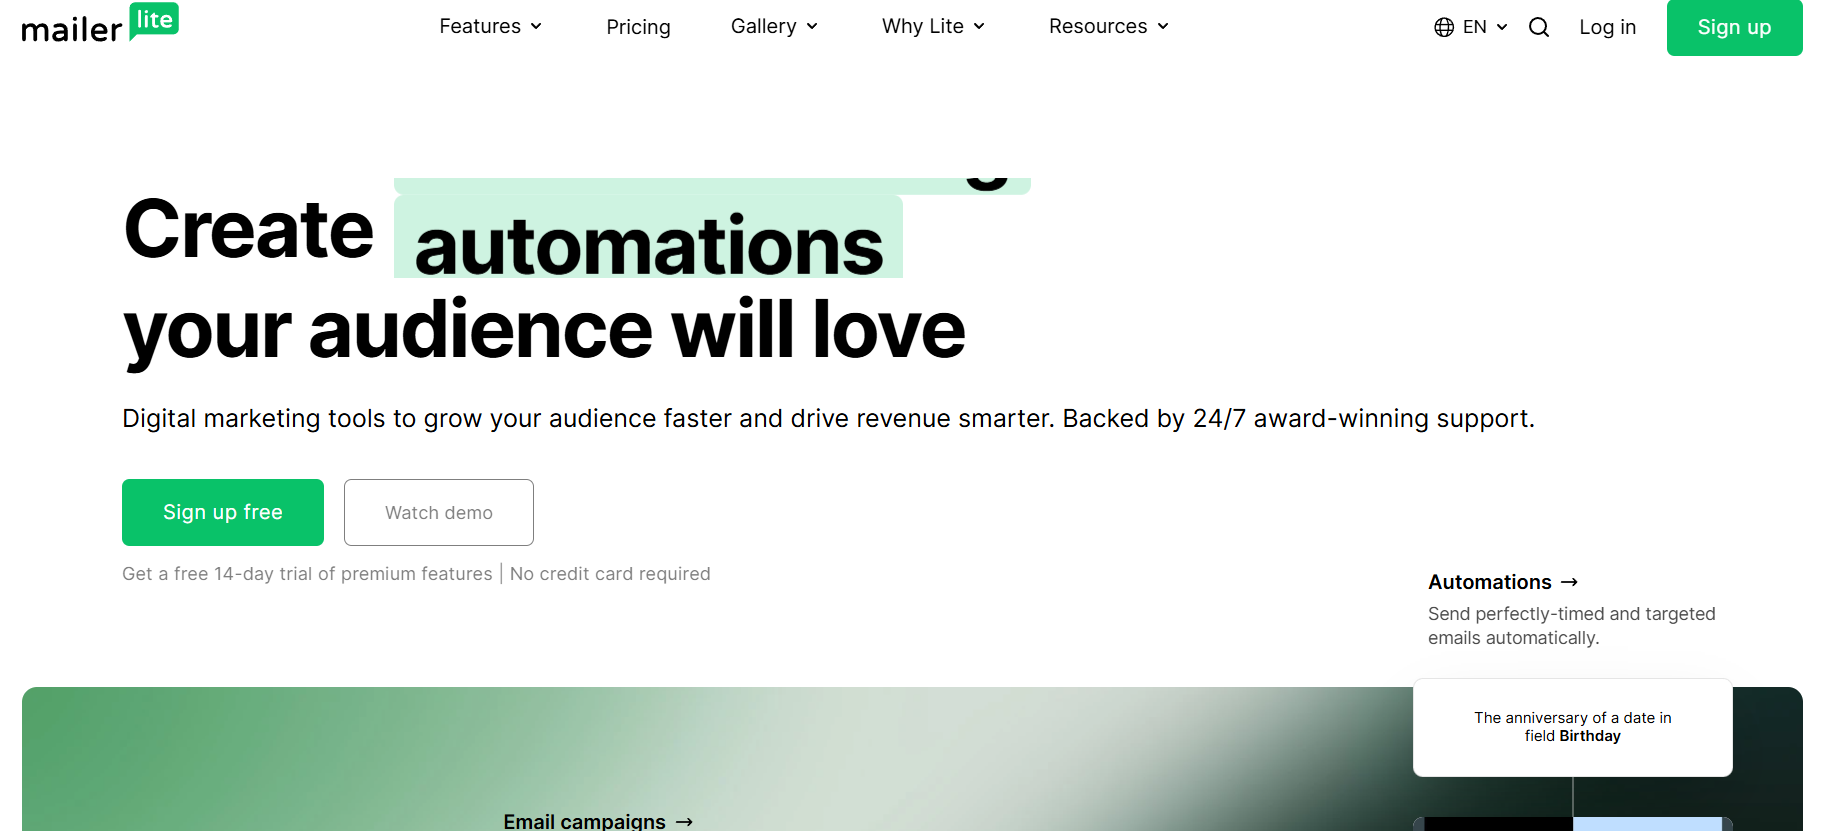Click the 'Digital marketing tools' tagline text
Screen dimensions: 1846x831
coord(828,418)
